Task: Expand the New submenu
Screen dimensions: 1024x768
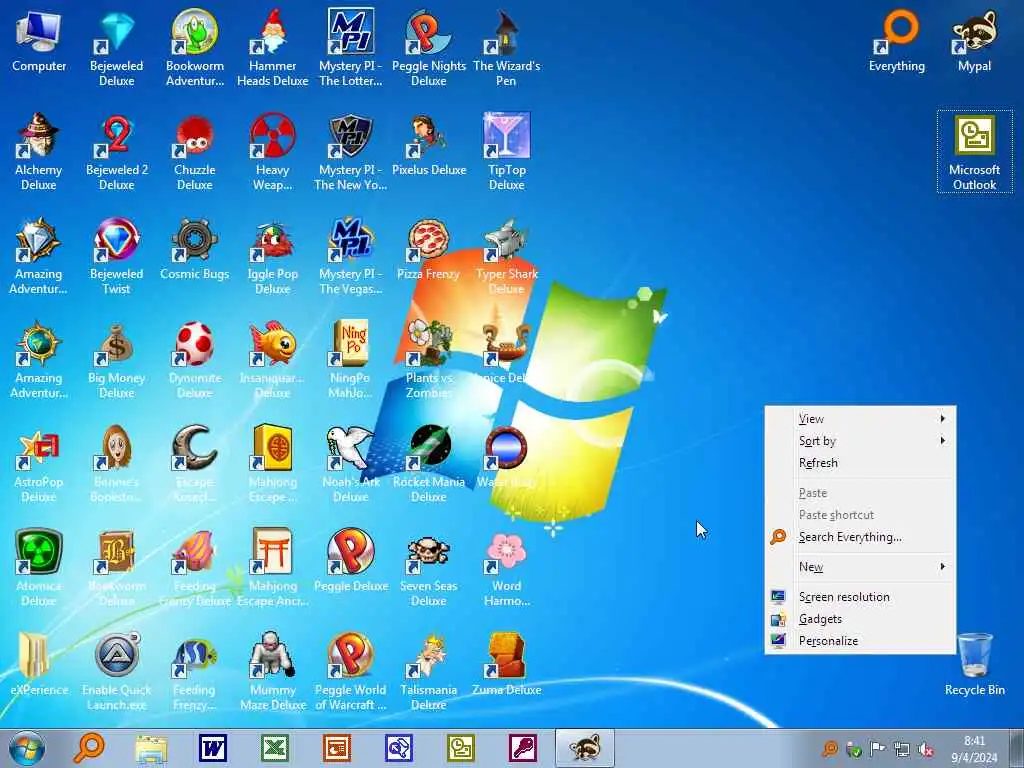Action: point(860,567)
